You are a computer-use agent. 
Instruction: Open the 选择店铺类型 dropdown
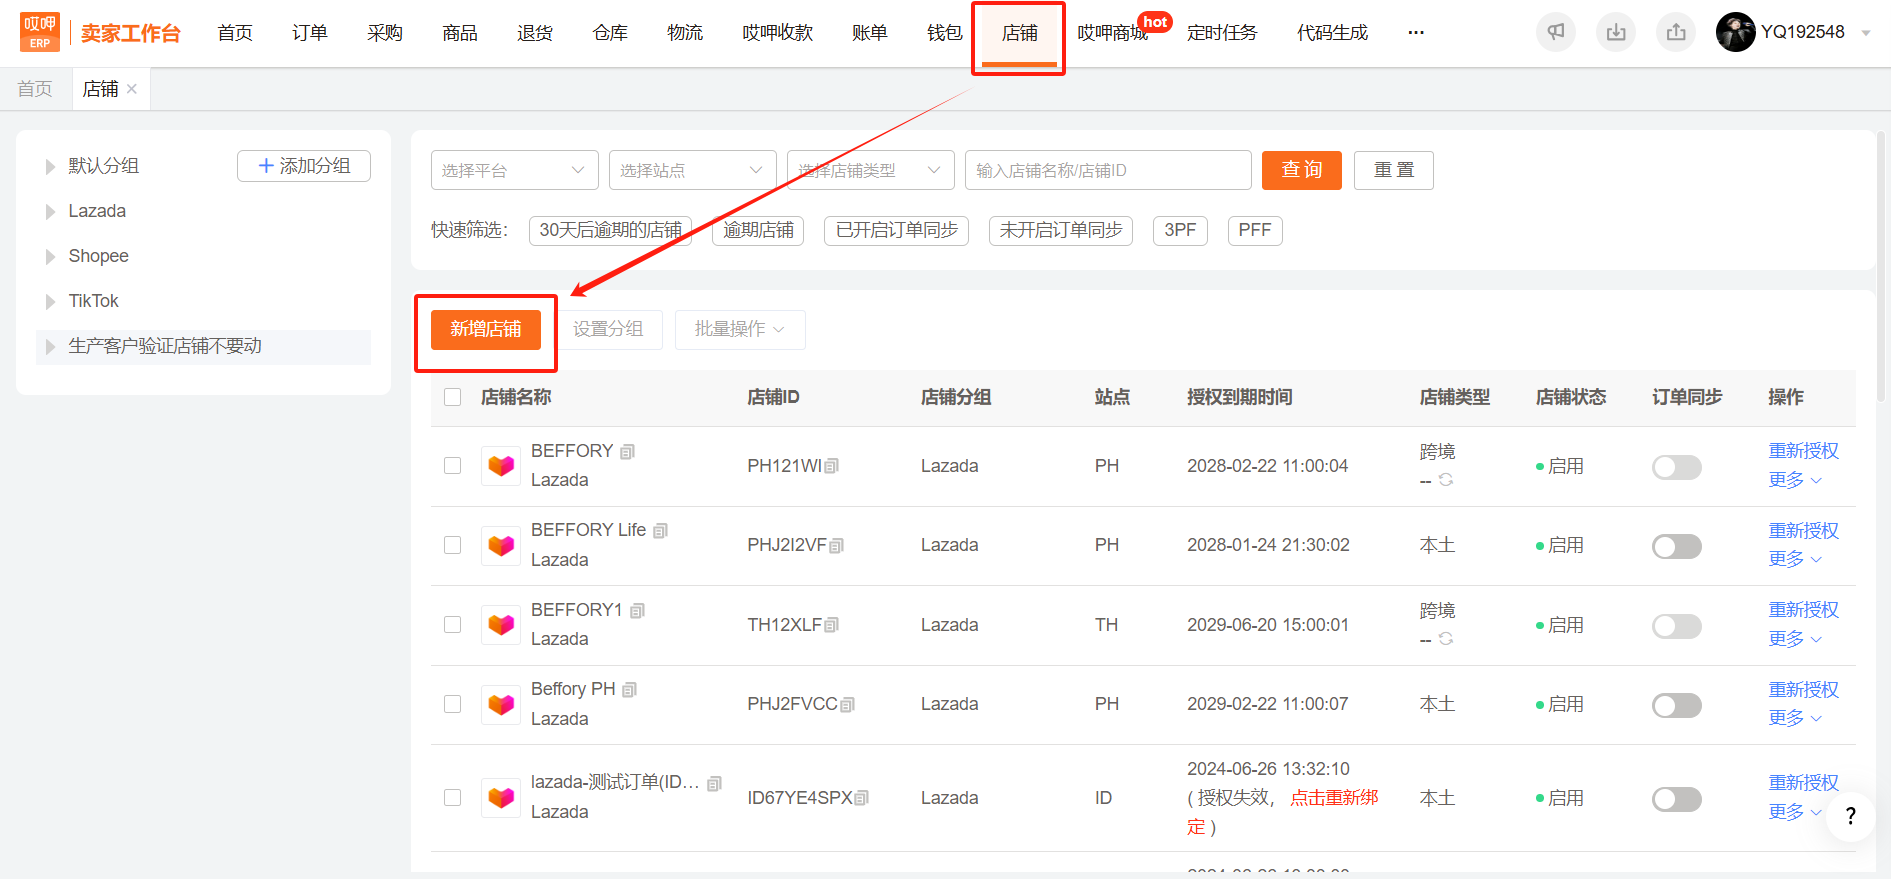tap(871, 170)
